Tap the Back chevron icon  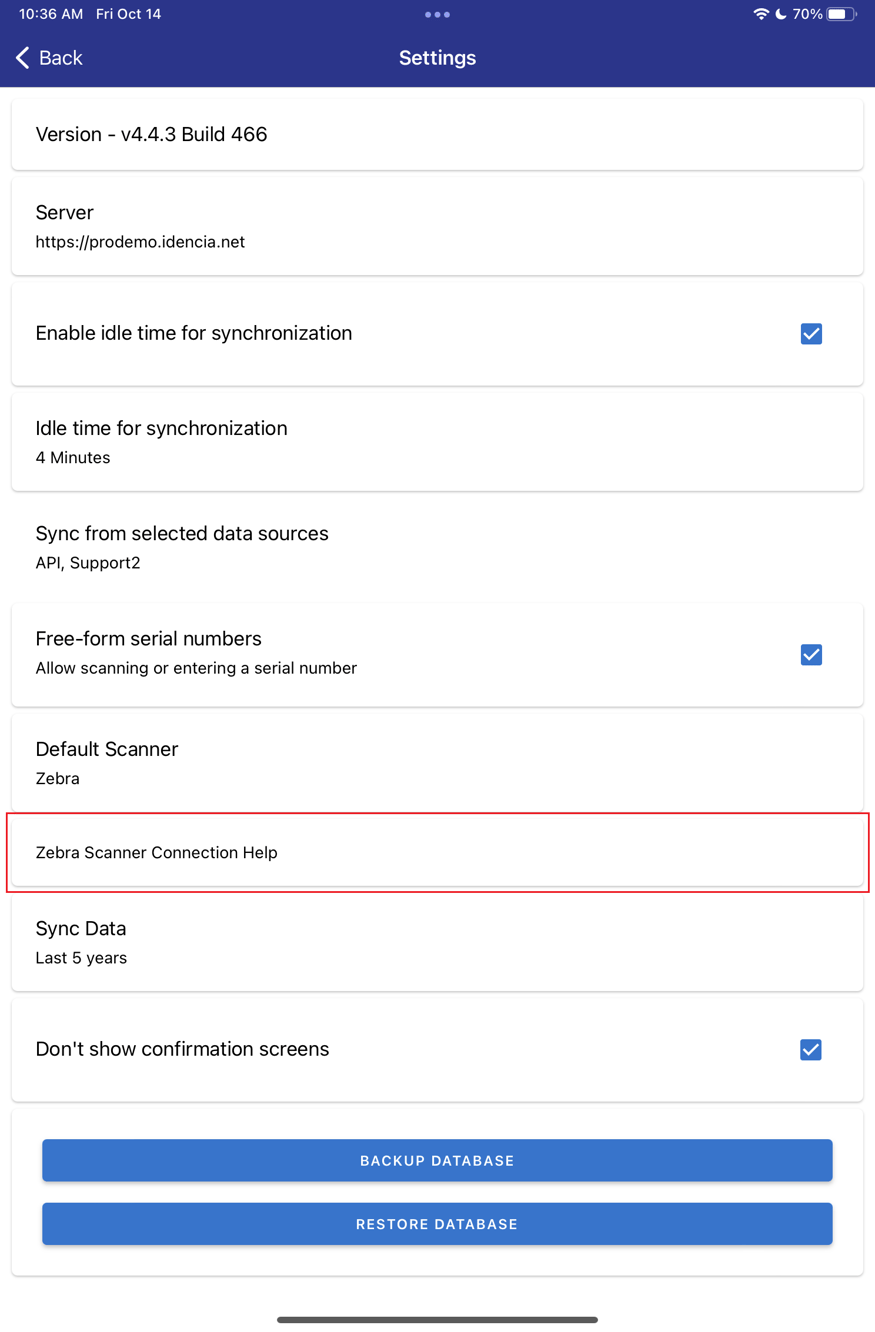(22, 58)
